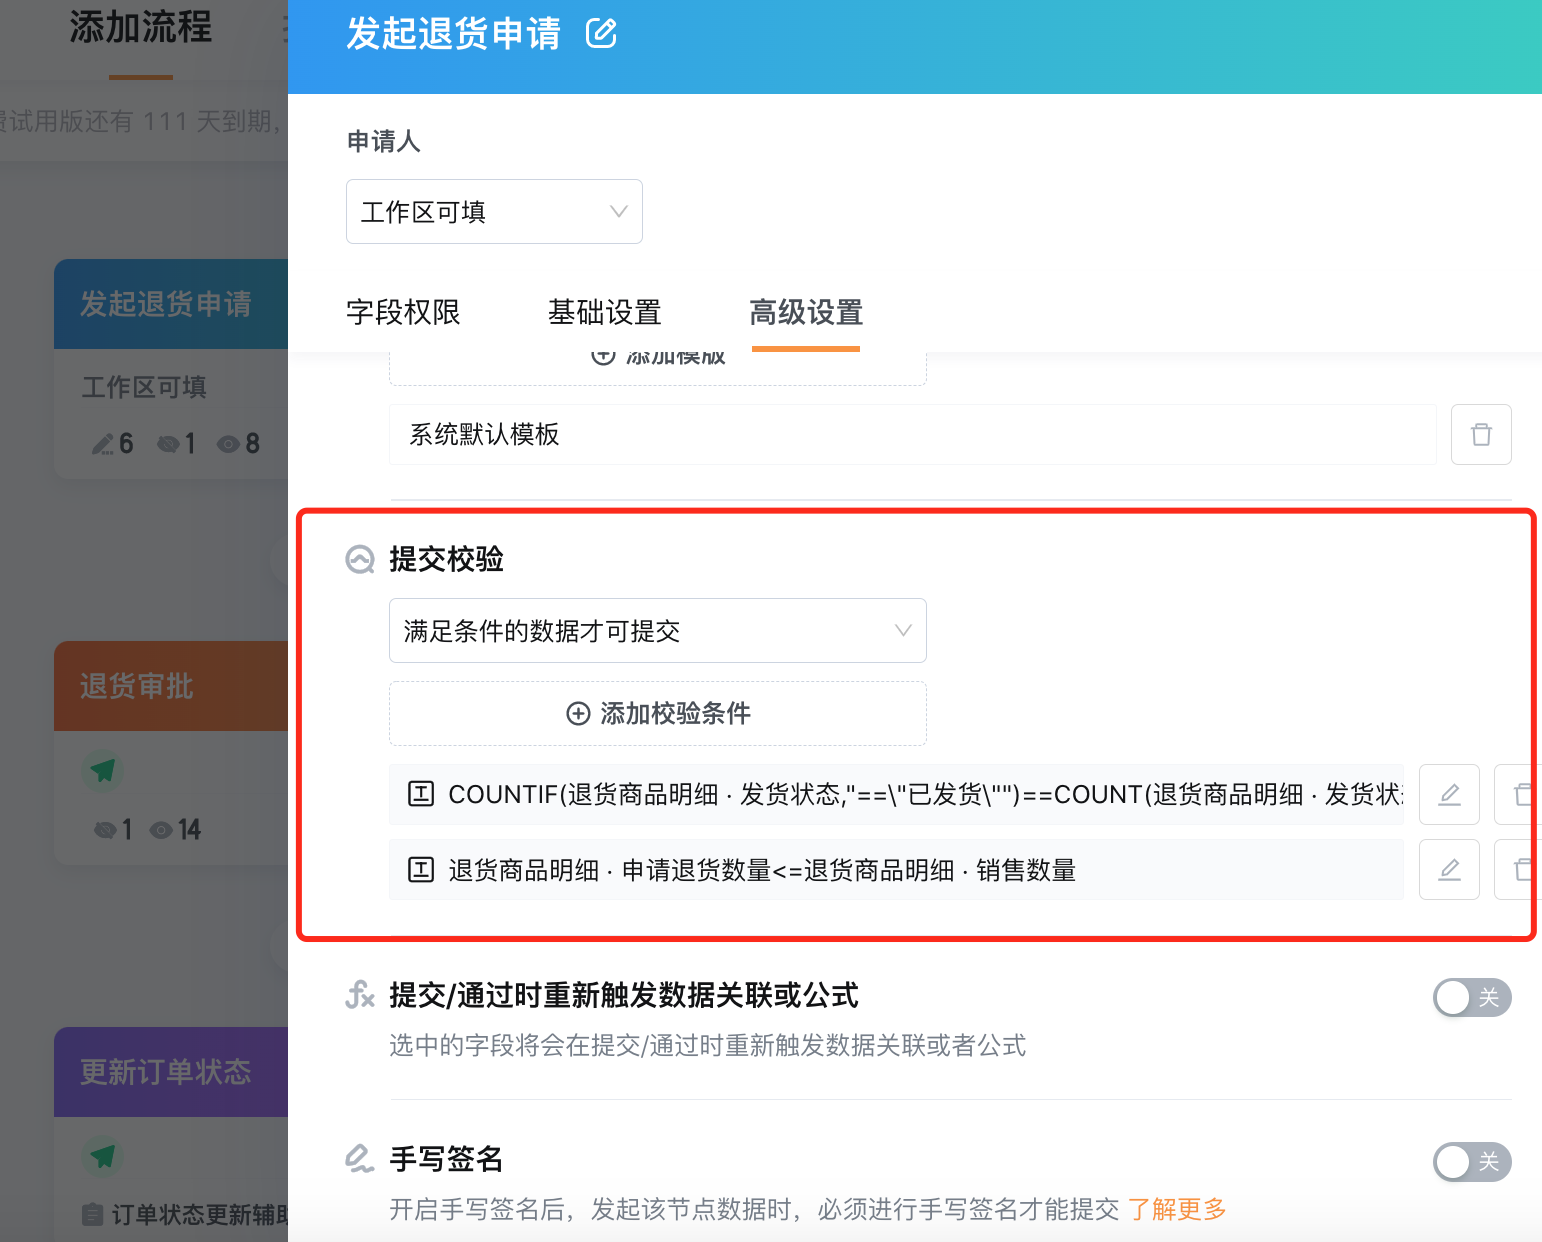
Task: Click the COUNTIF formula rule text
Action: pos(926,794)
